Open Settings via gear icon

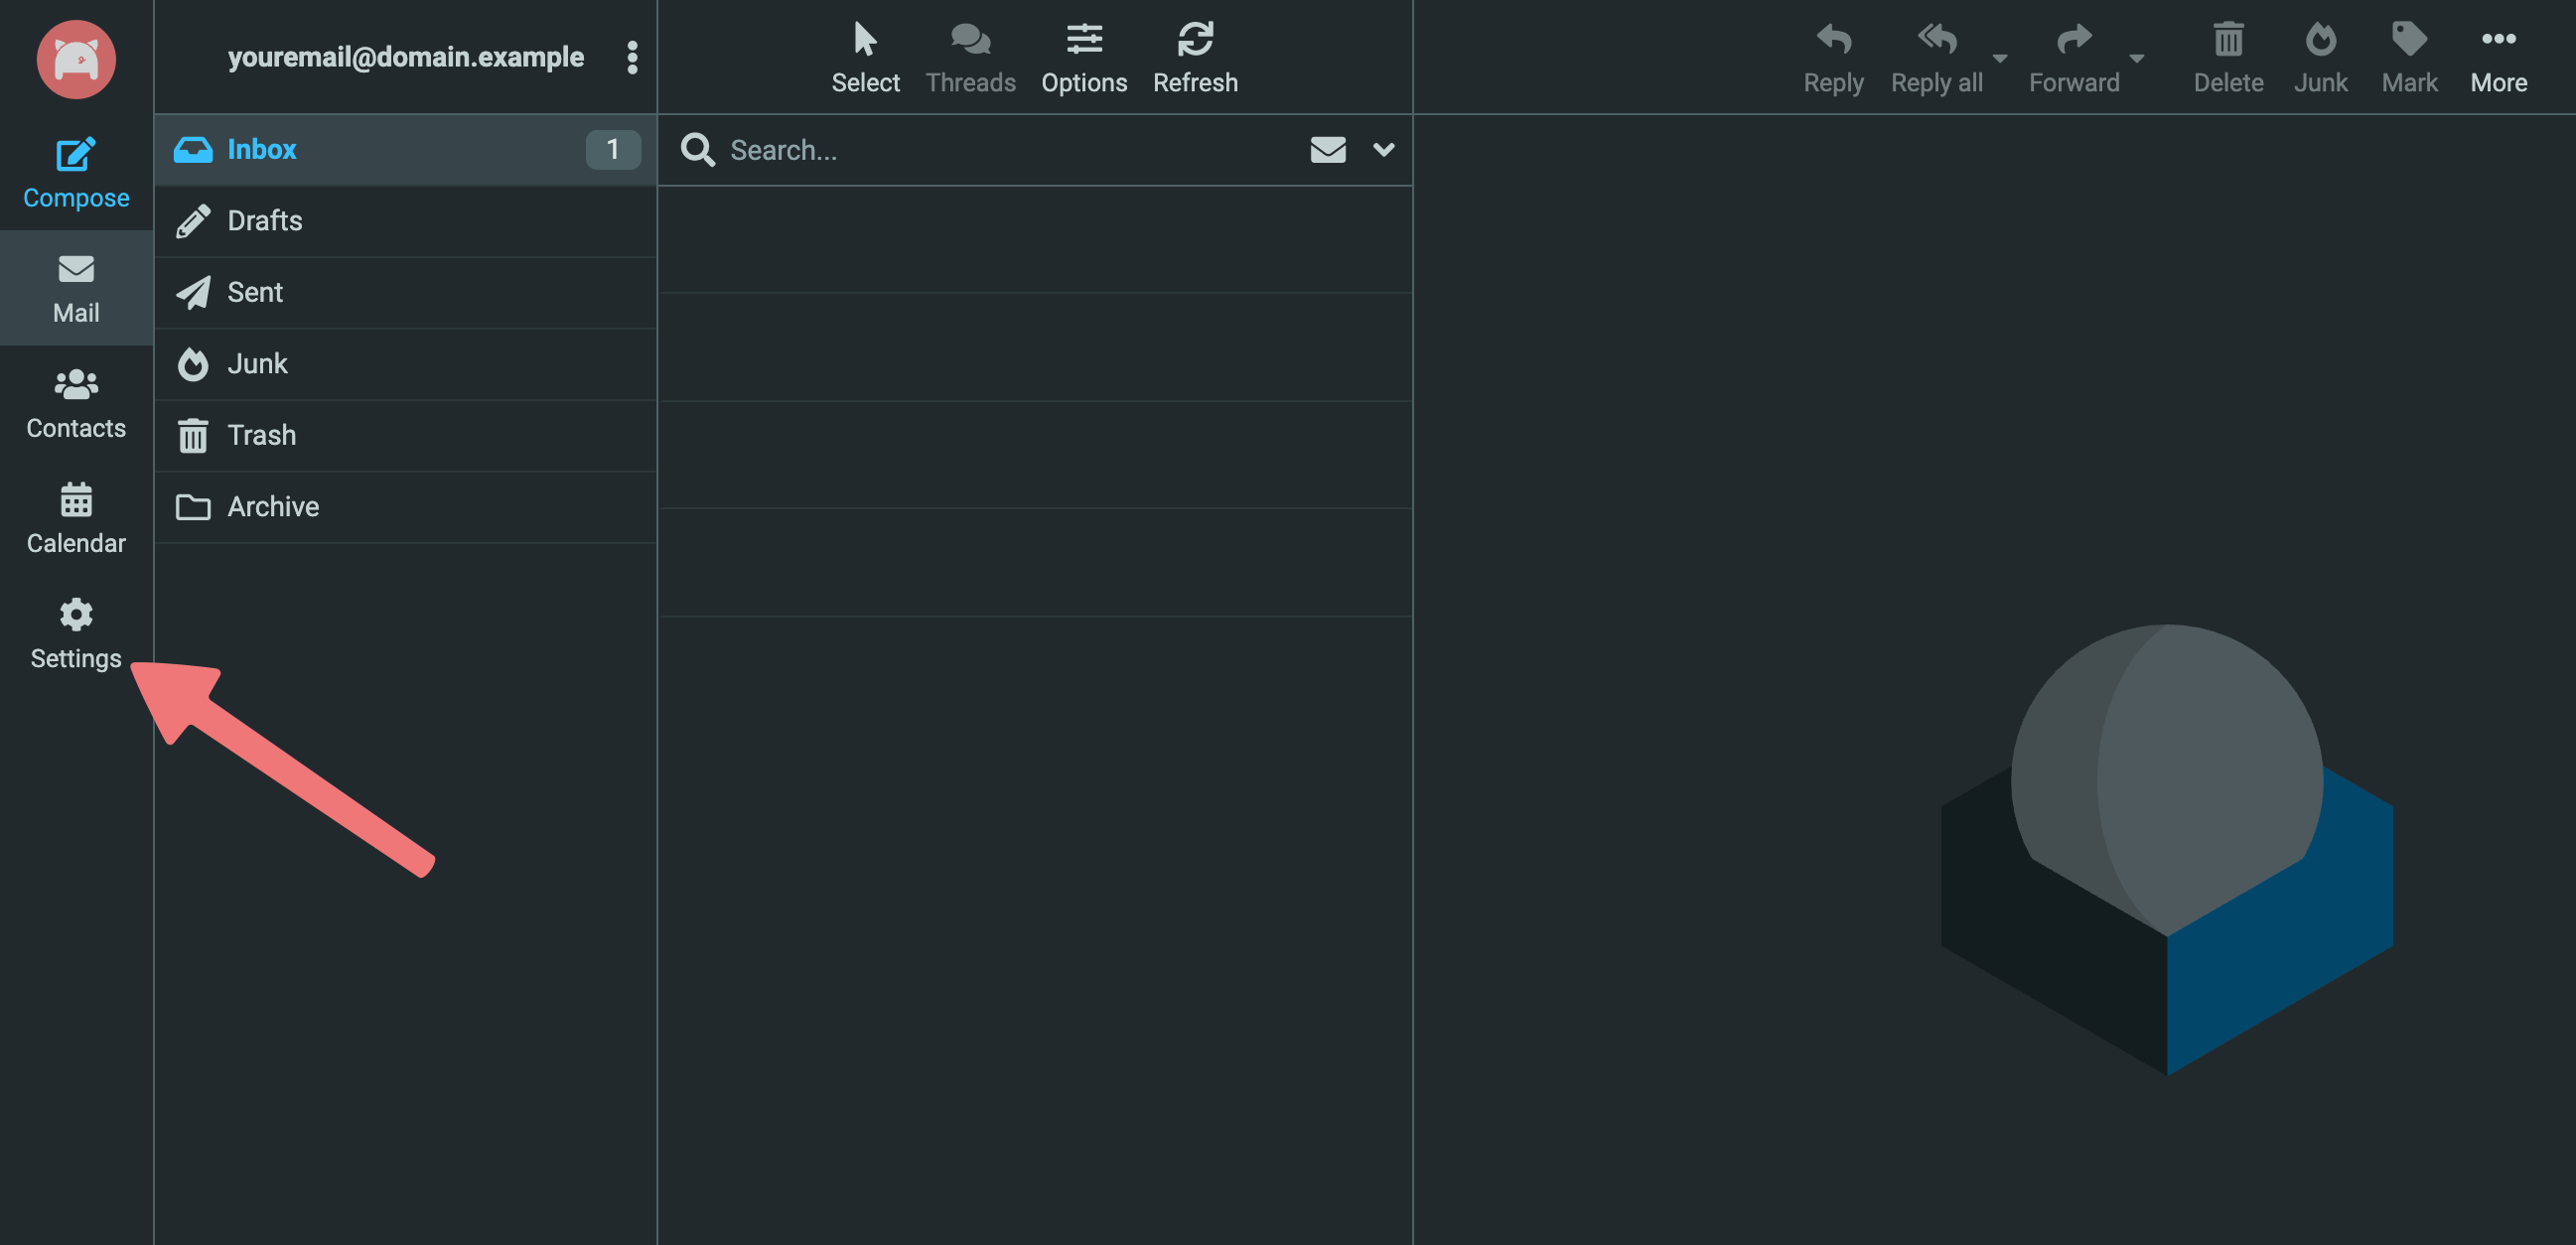click(x=76, y=615)
